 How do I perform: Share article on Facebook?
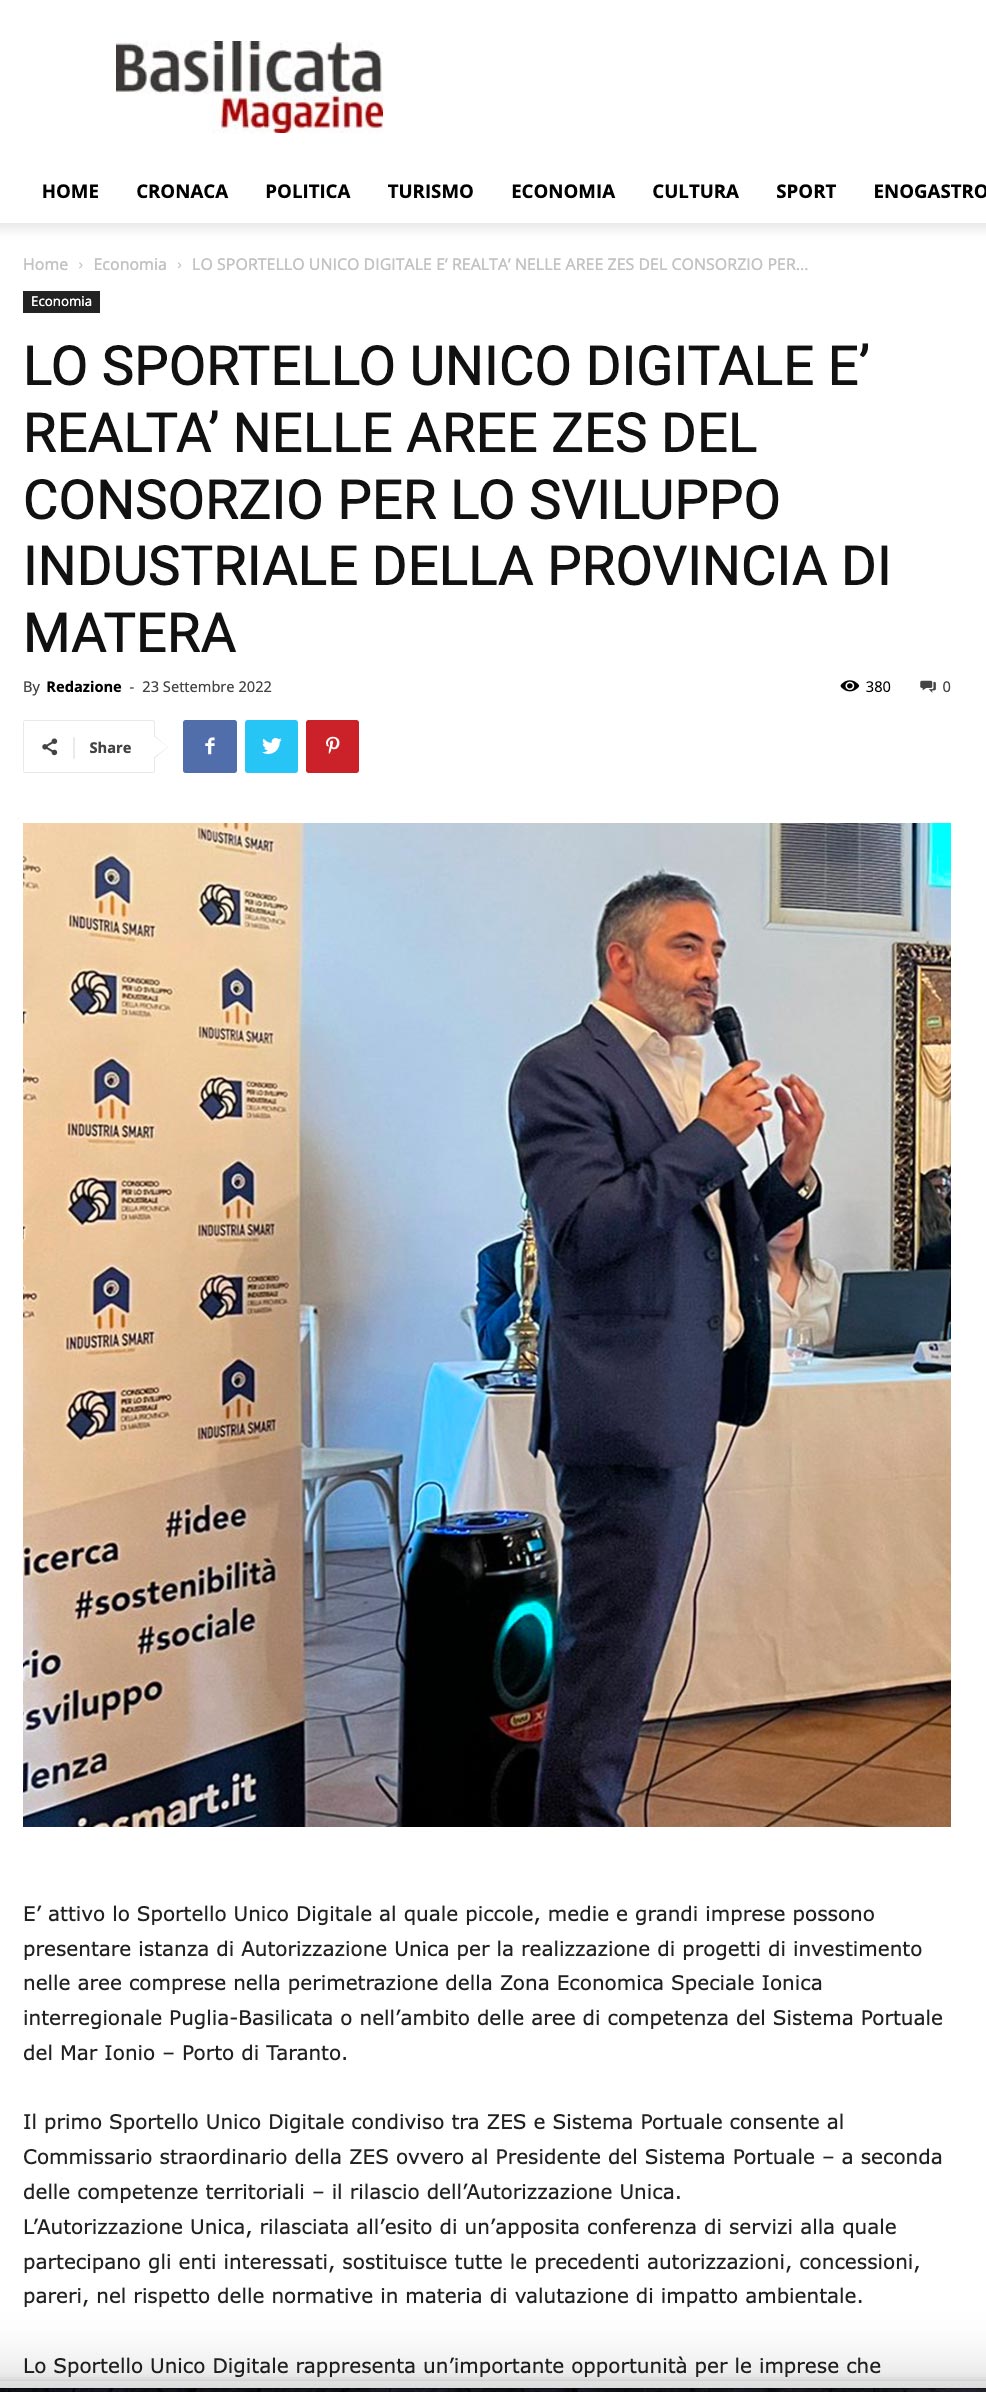(x=210, y=746)
